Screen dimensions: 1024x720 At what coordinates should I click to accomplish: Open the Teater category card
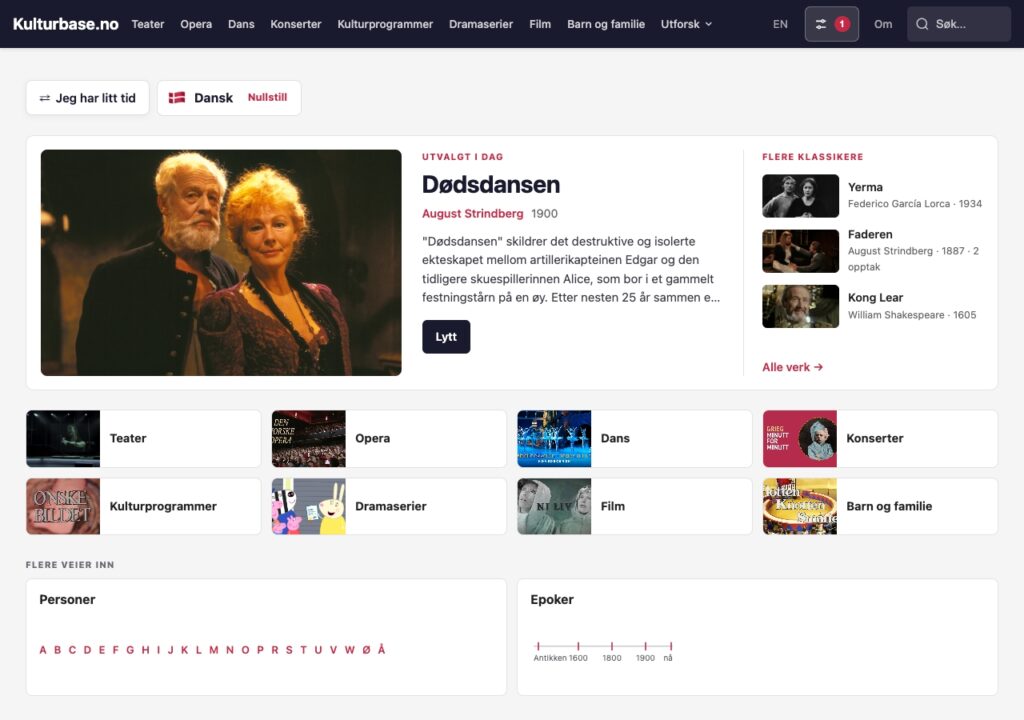(x=143, y=438)
